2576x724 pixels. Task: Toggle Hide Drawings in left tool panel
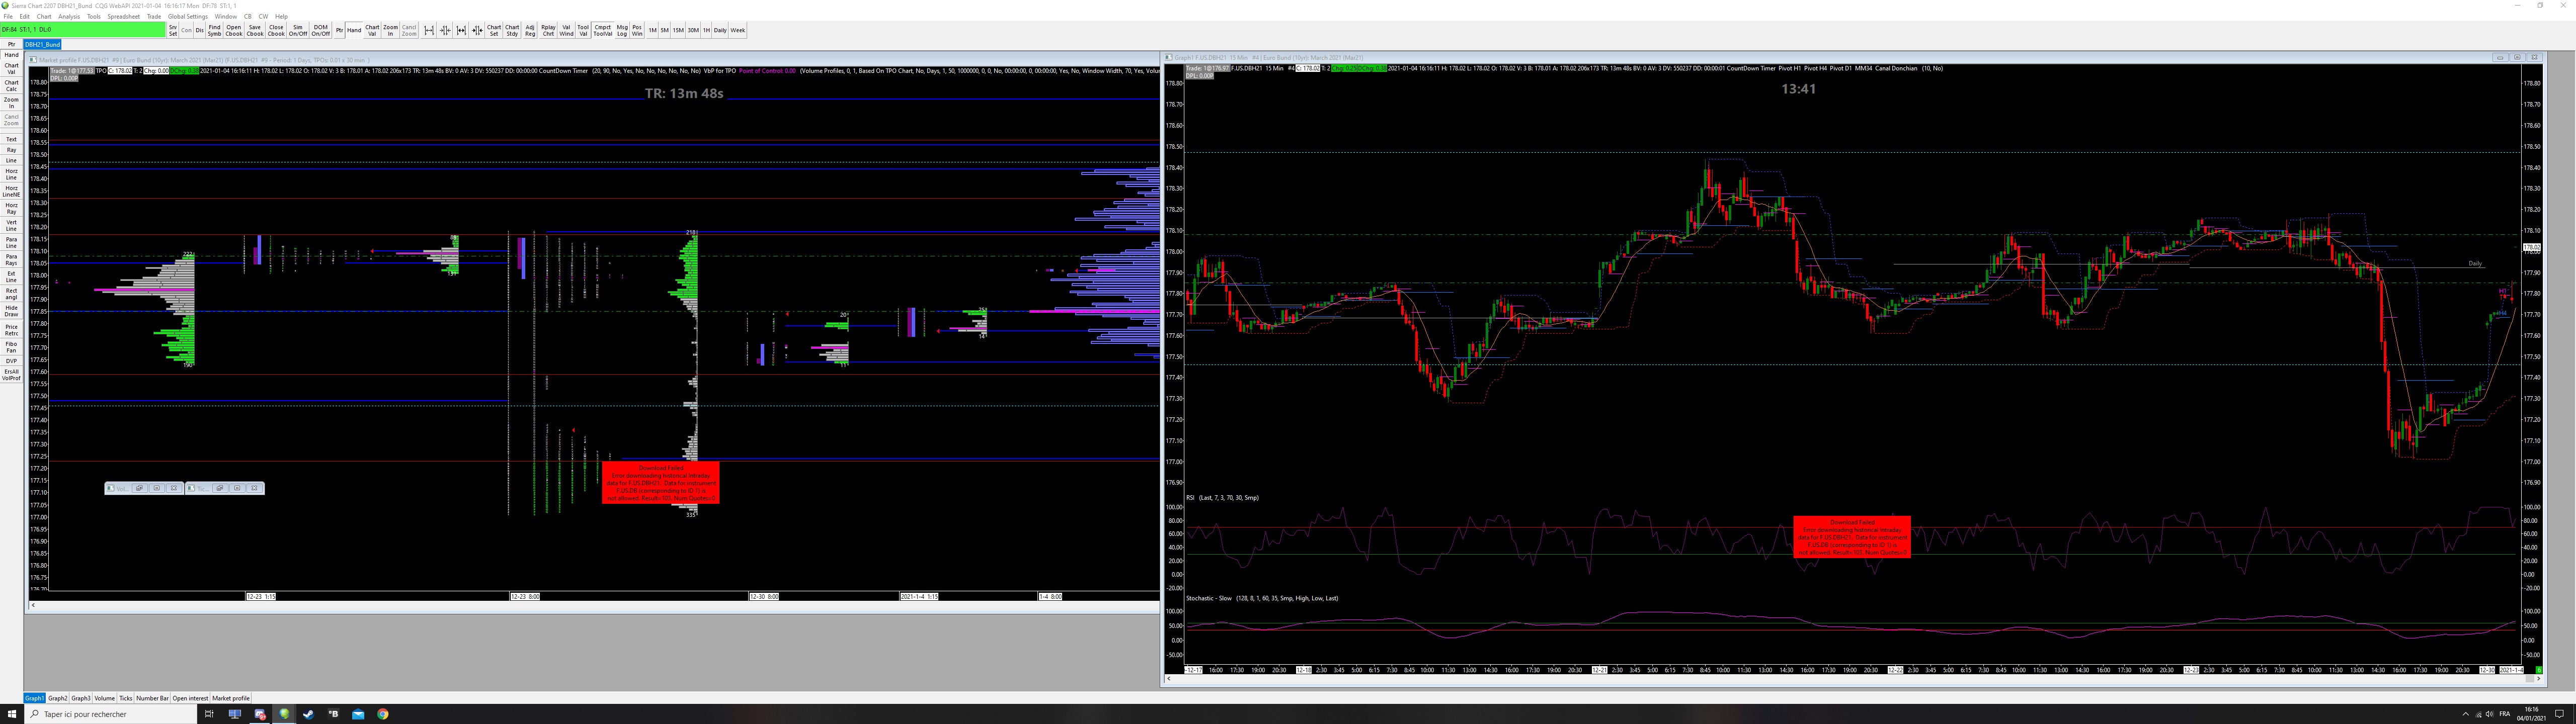pos(11,311)
